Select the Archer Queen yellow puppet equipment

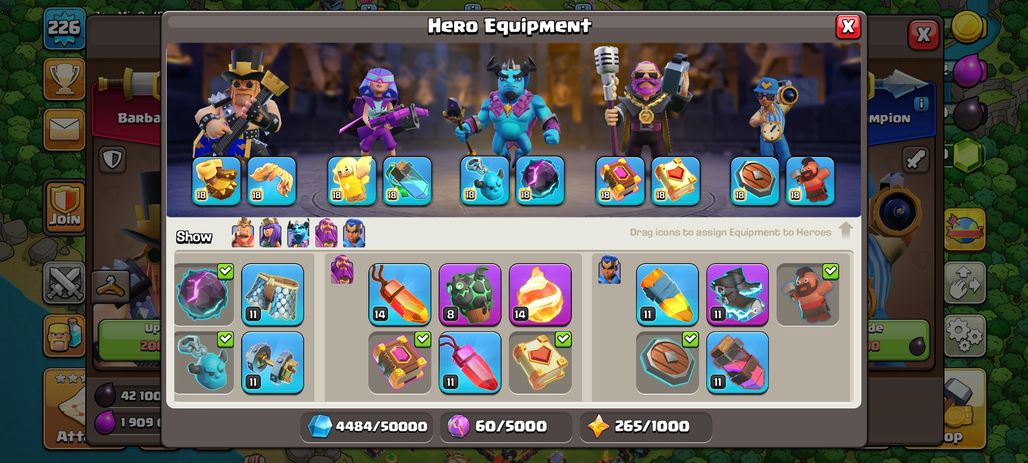[x=352, y=181]
